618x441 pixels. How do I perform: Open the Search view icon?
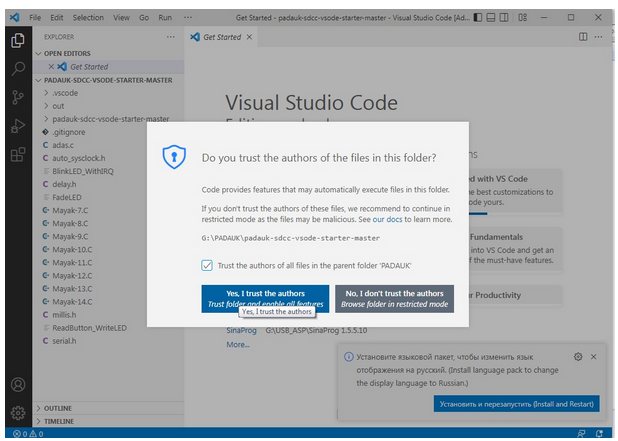pyautogui.click(x=17, y=69)
